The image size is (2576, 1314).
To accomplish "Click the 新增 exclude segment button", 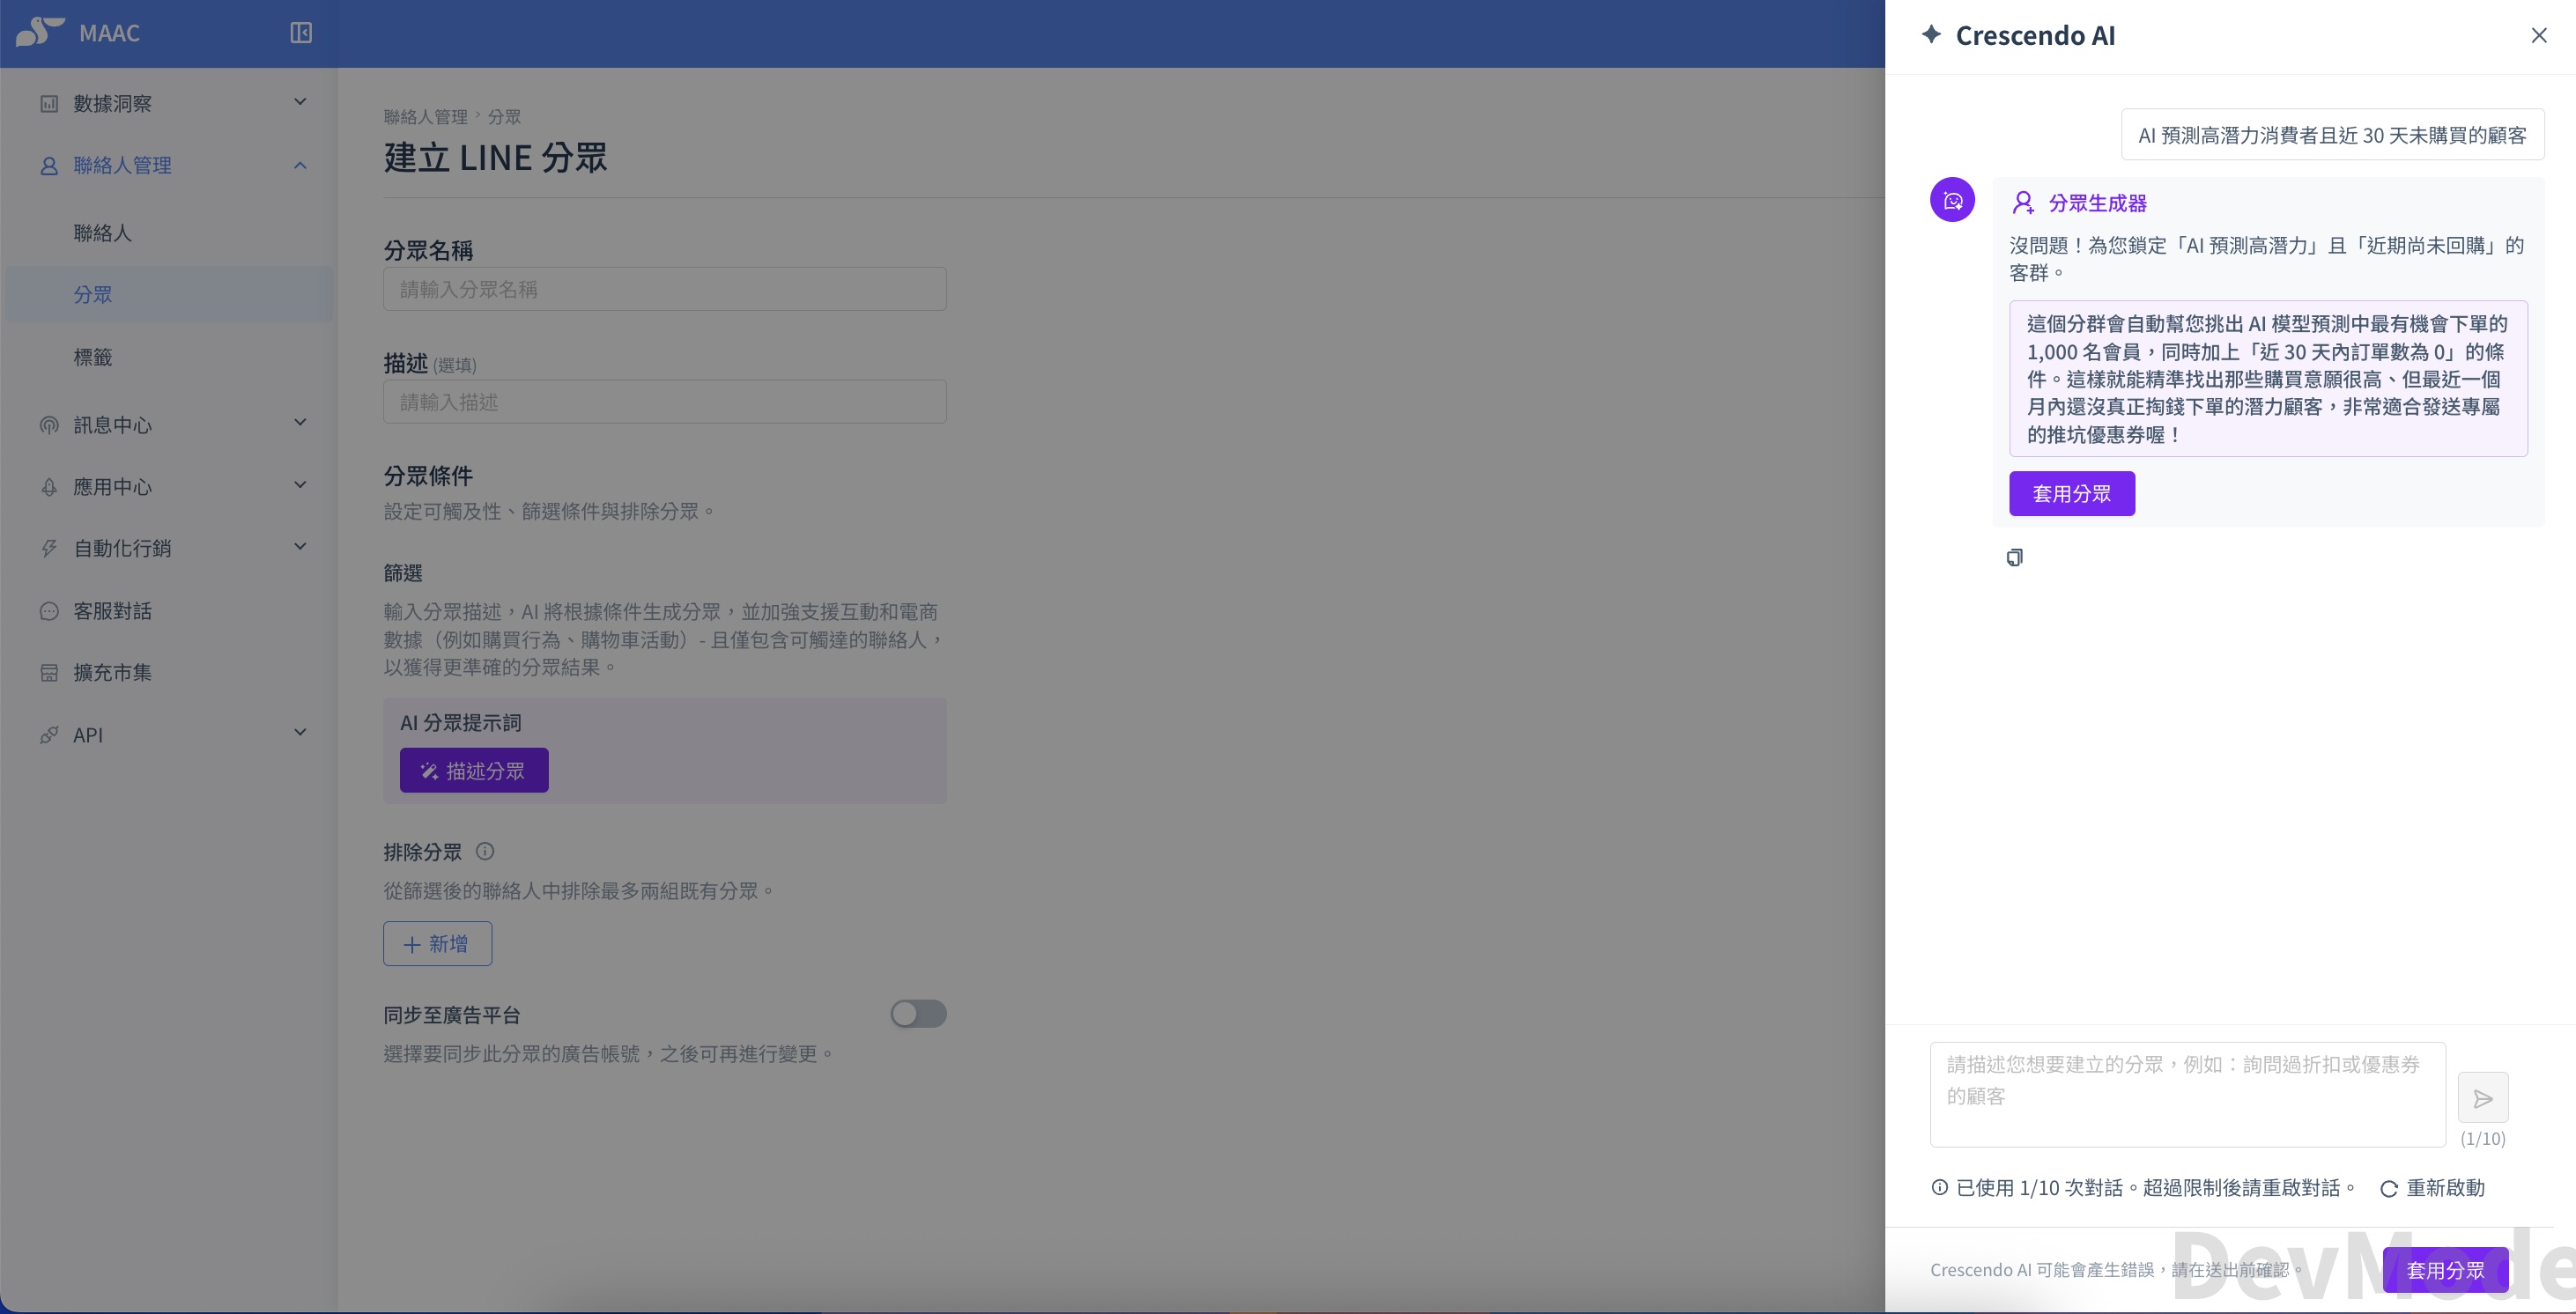I will click(437, 943).
